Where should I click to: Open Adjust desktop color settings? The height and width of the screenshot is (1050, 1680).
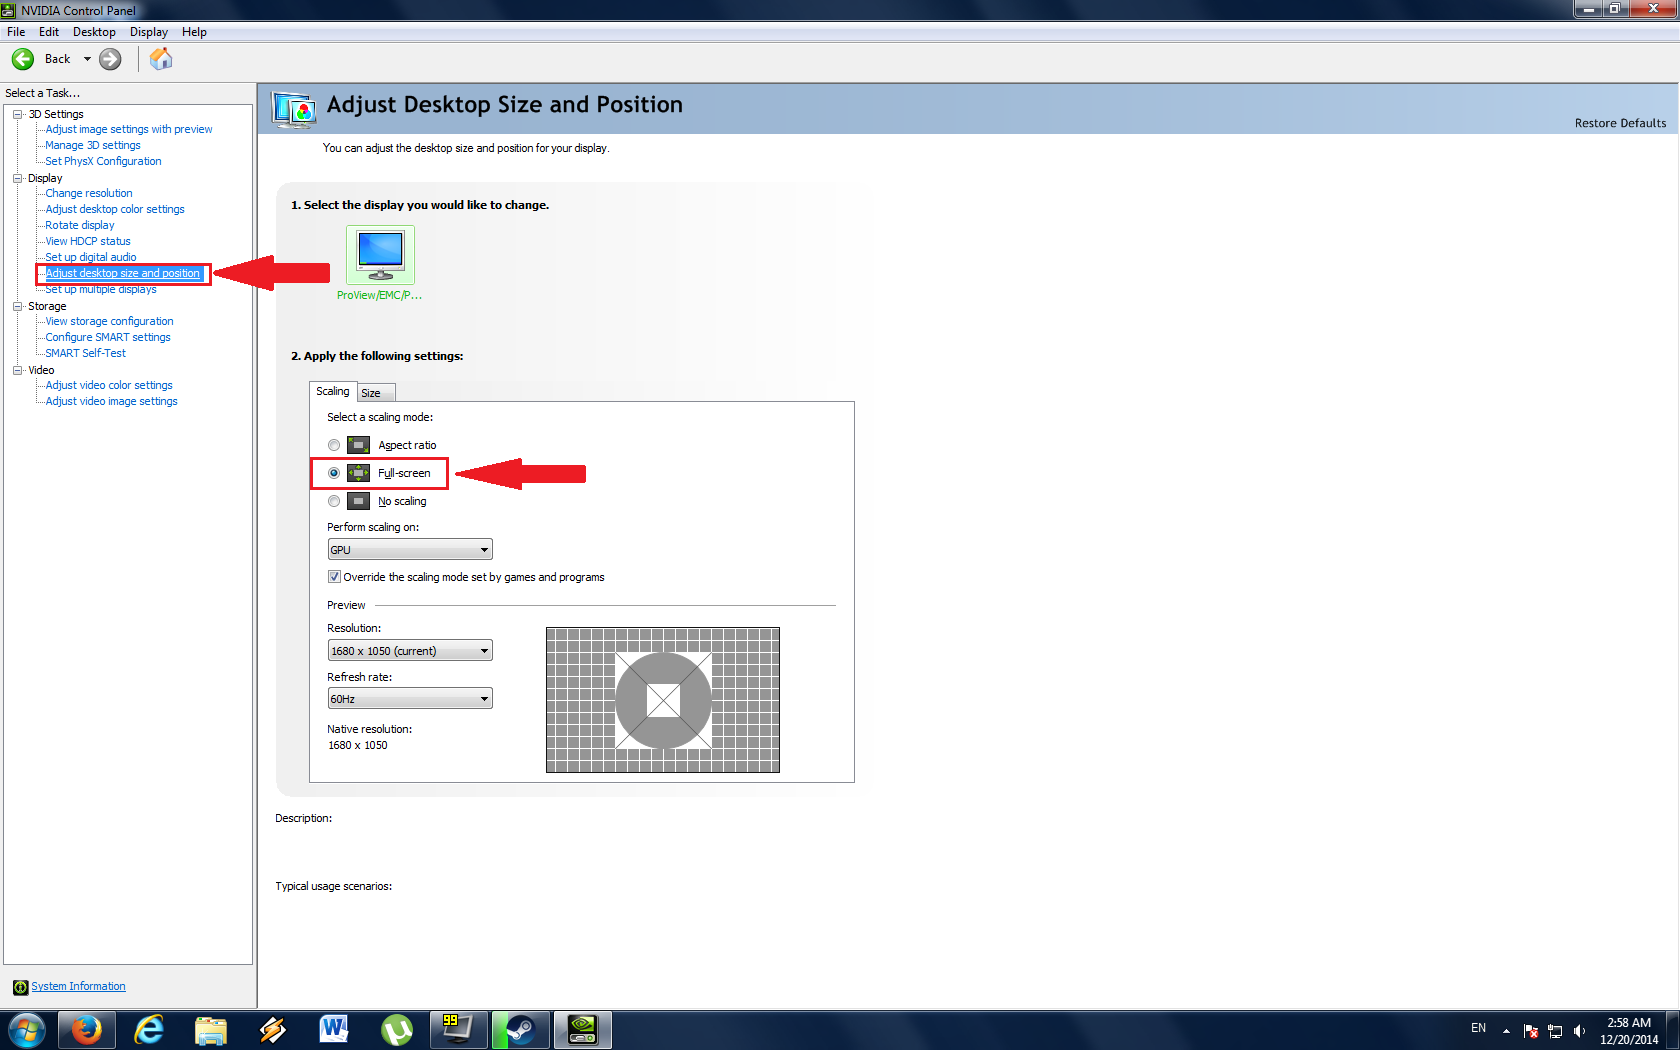(x=115, y=209)
